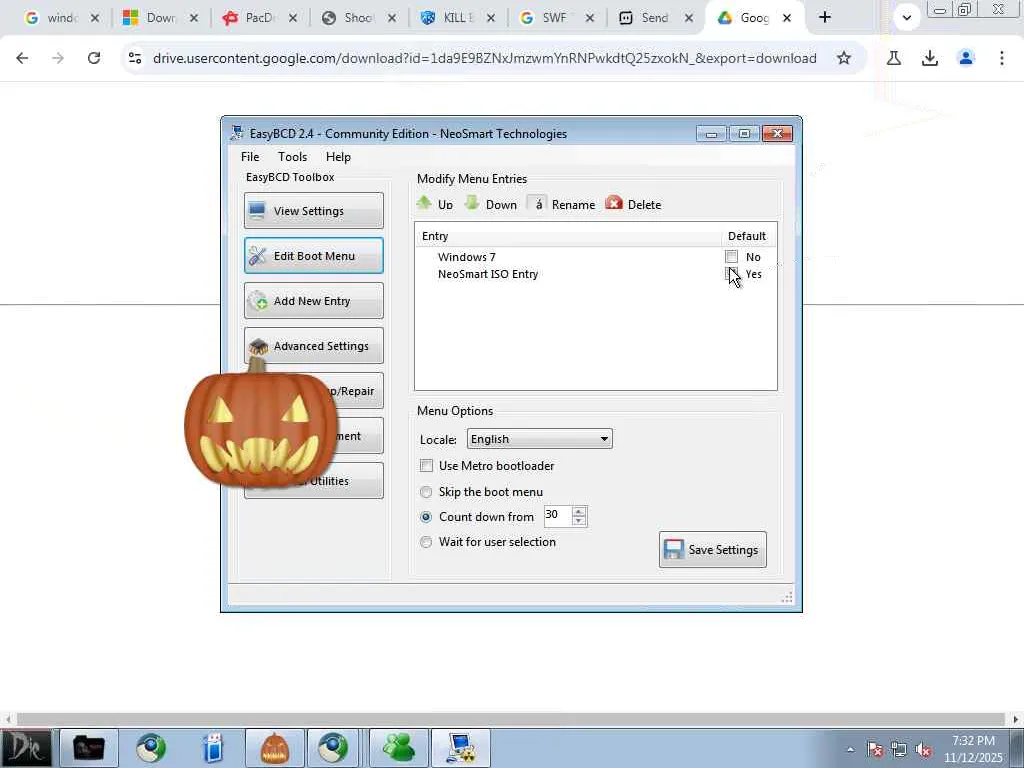Click the muted volume tray icon
Image resolution: width=1024 pixels, height=768 pixels.
[x=924, y=749]
